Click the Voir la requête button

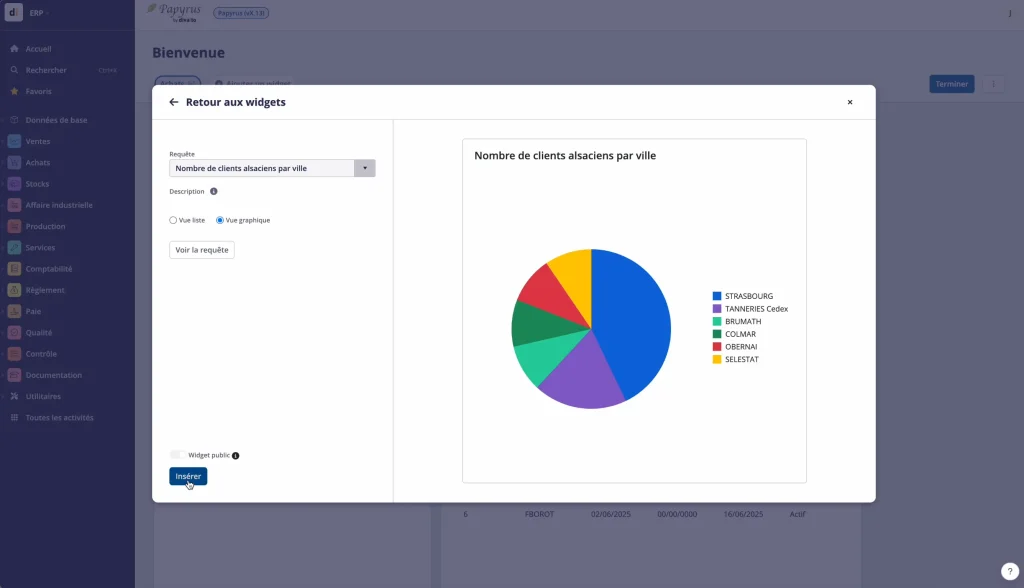tap(200, 249)
